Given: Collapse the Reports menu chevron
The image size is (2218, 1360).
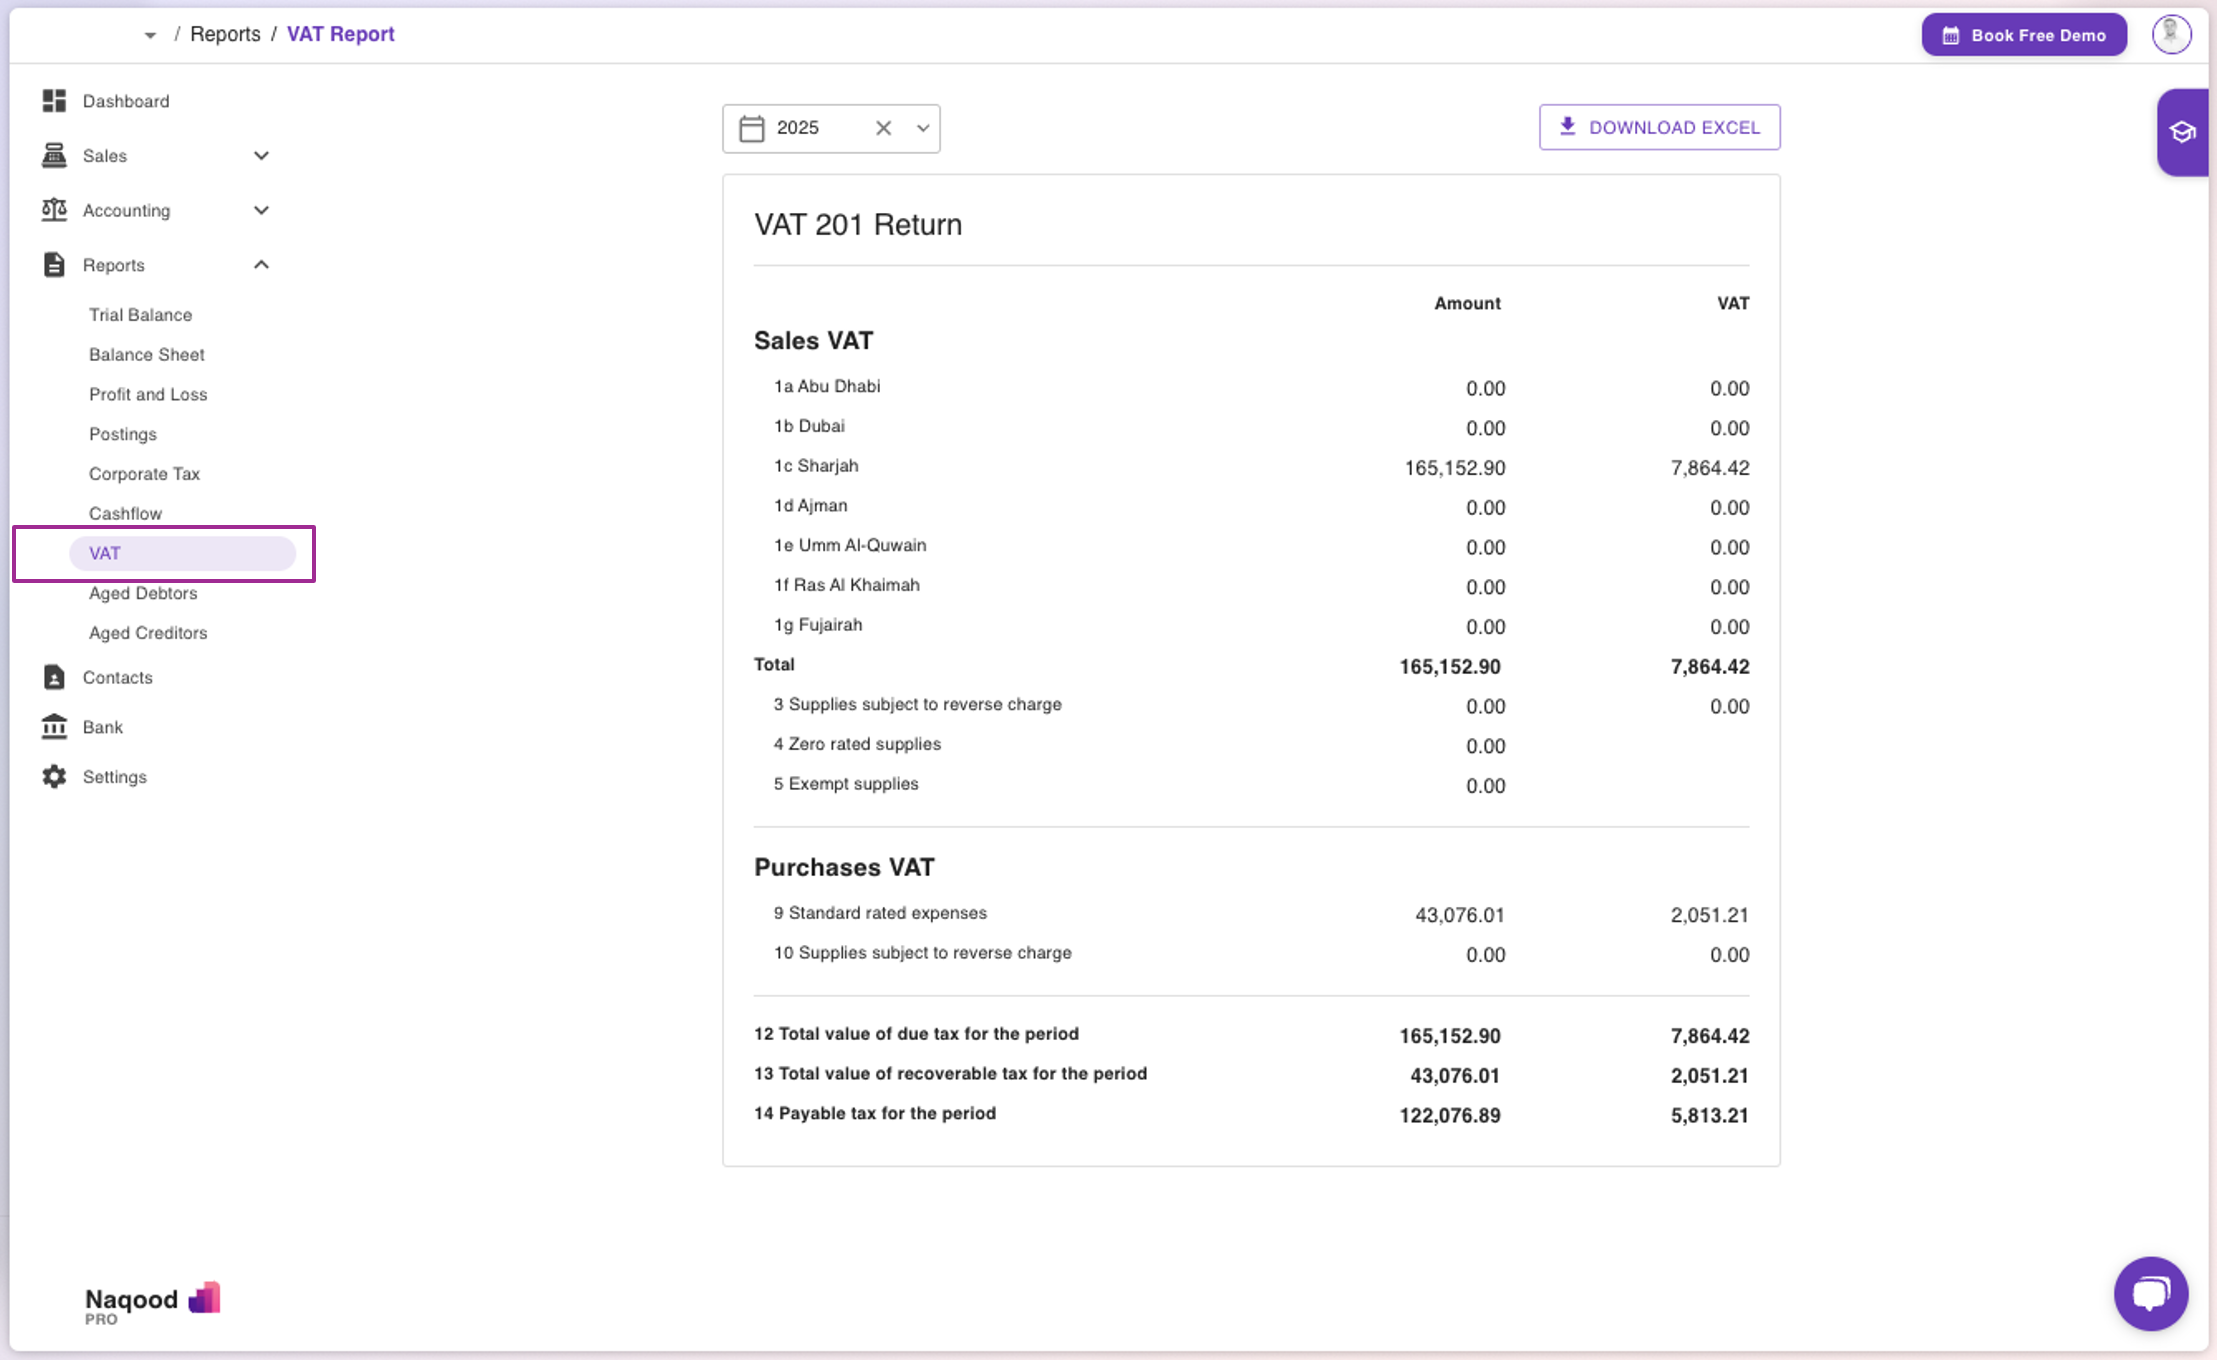Looking at the screenshot, I should click(261, 265).
